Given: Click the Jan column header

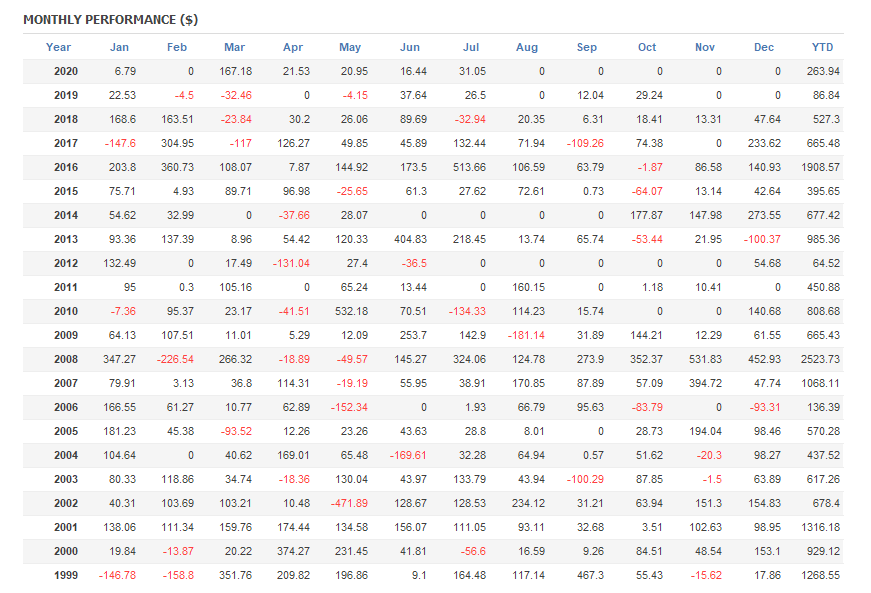Looking at the screenshot, I should (119, 47).
